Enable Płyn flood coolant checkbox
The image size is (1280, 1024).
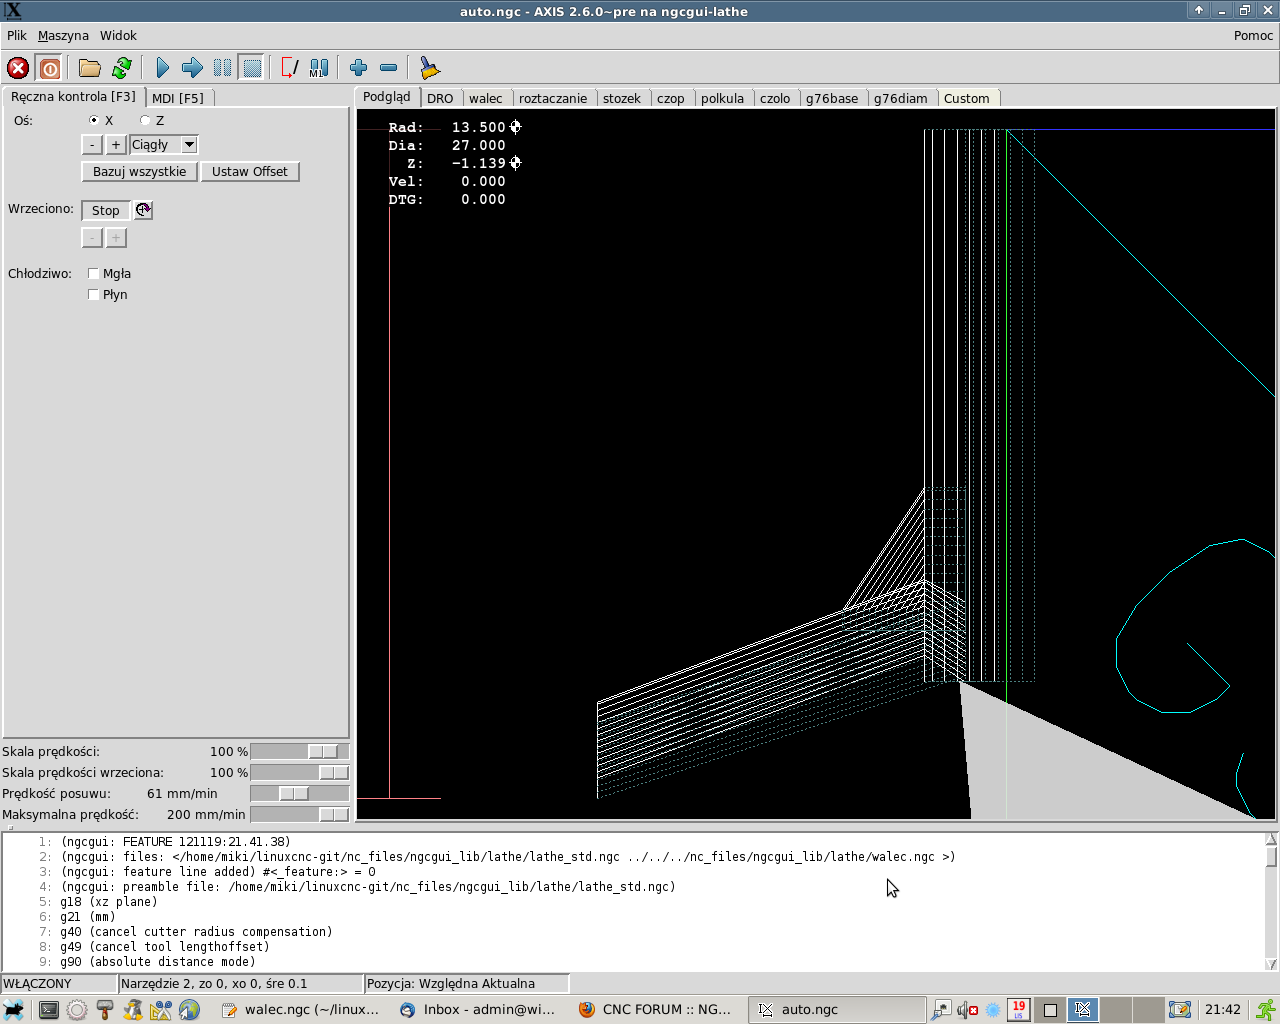tap(94, 294)
